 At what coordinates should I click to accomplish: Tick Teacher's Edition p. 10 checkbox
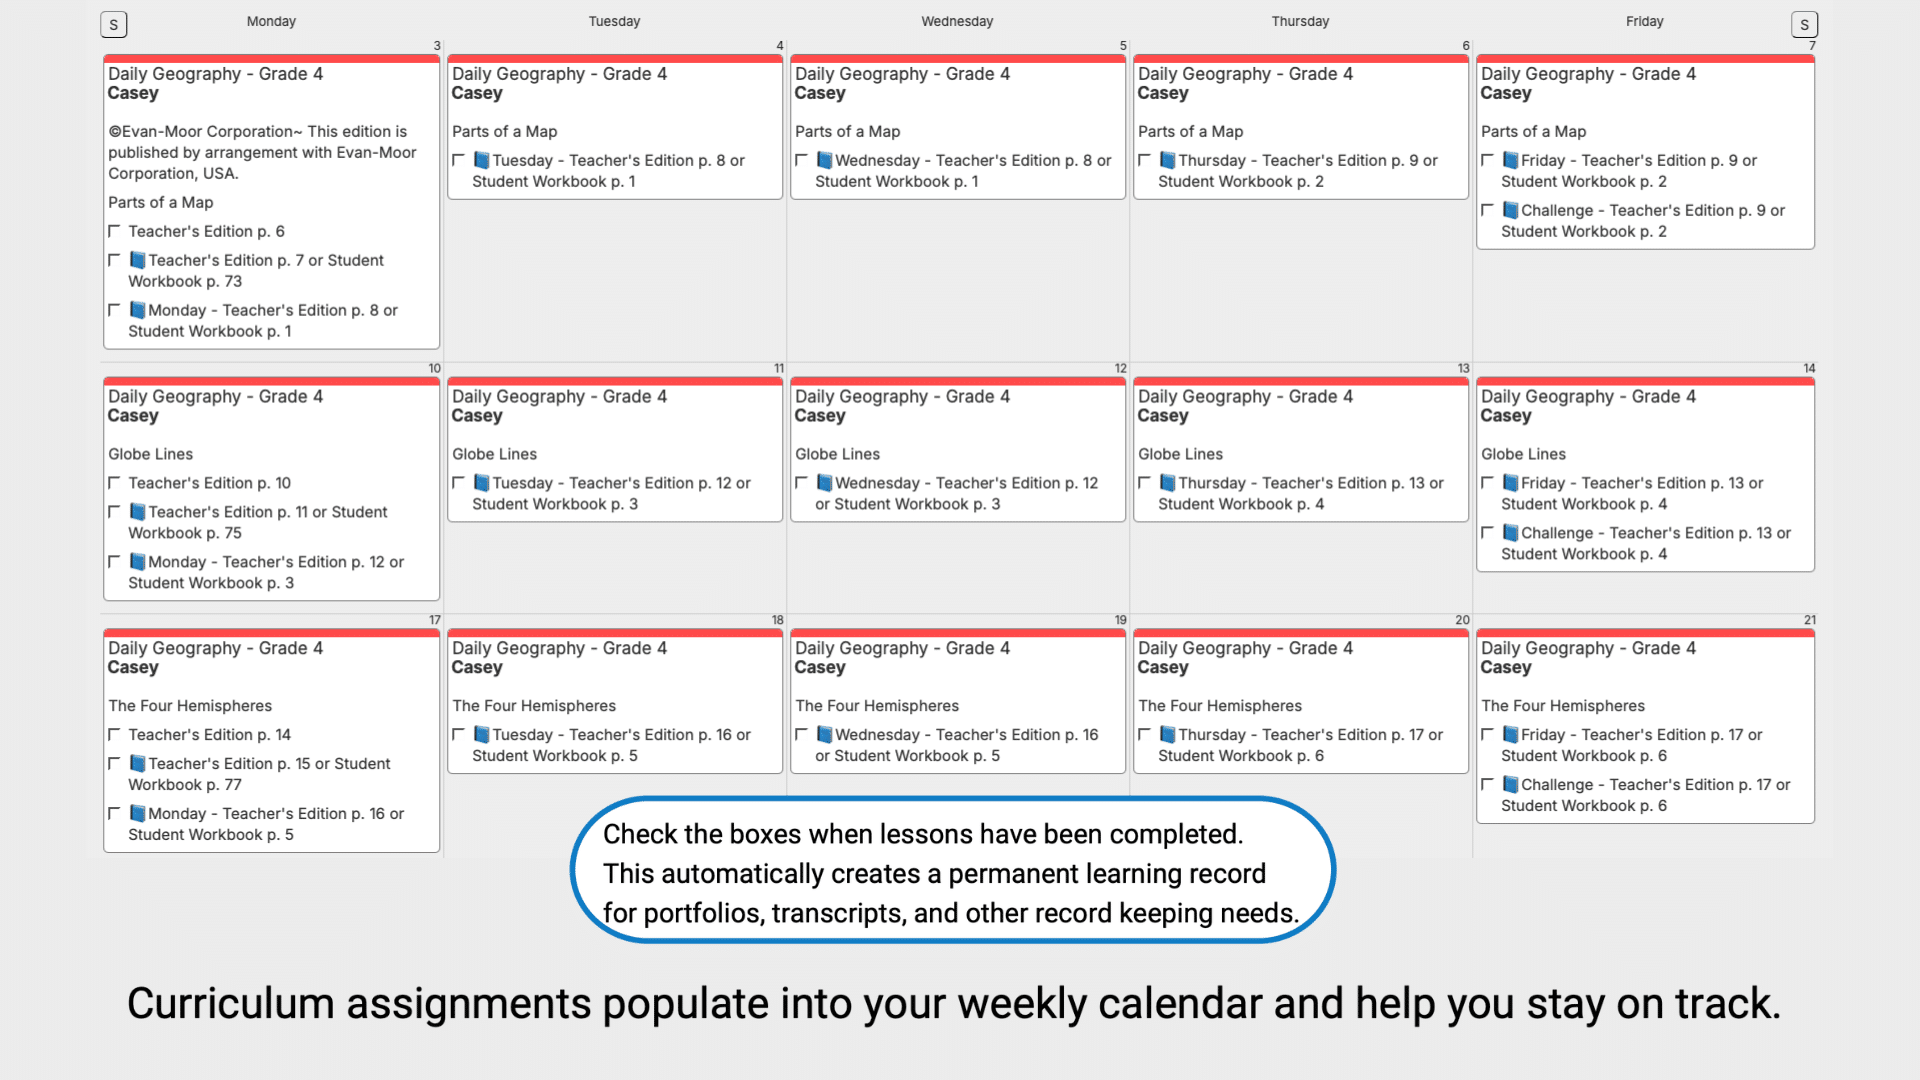[114, 483]
